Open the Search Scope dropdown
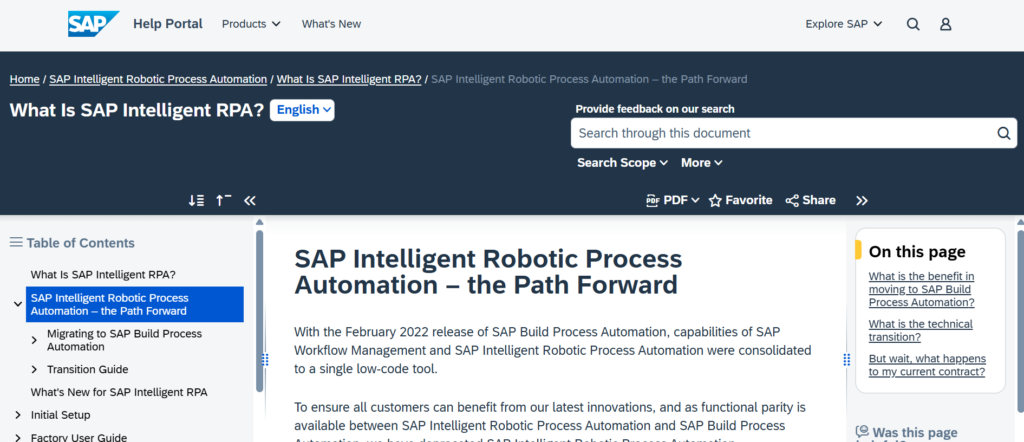Screen dimensions: 1024x442 click(623, 163)
